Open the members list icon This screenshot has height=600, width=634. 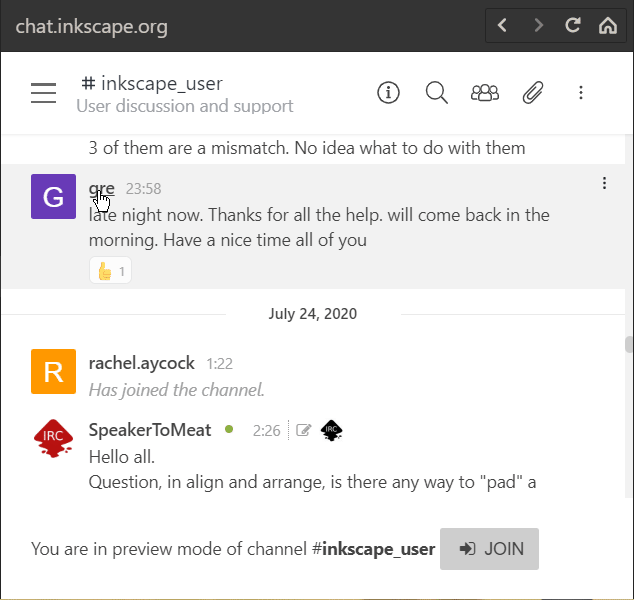tap(485, 93)
